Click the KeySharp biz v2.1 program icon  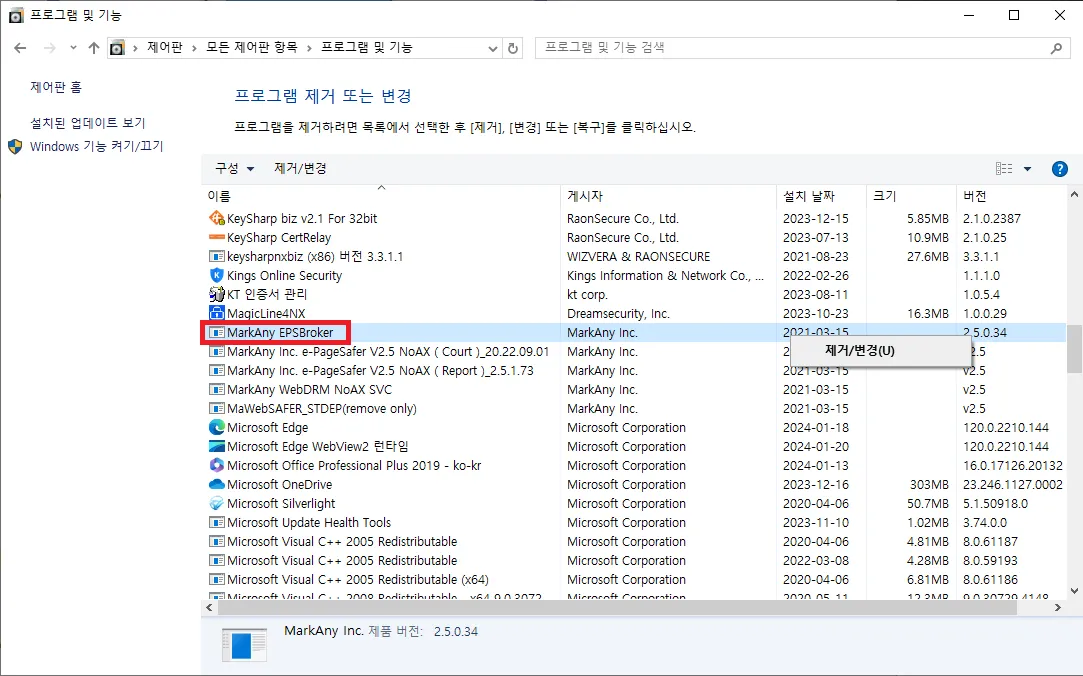pyautogui.click(x=216, y=218)
